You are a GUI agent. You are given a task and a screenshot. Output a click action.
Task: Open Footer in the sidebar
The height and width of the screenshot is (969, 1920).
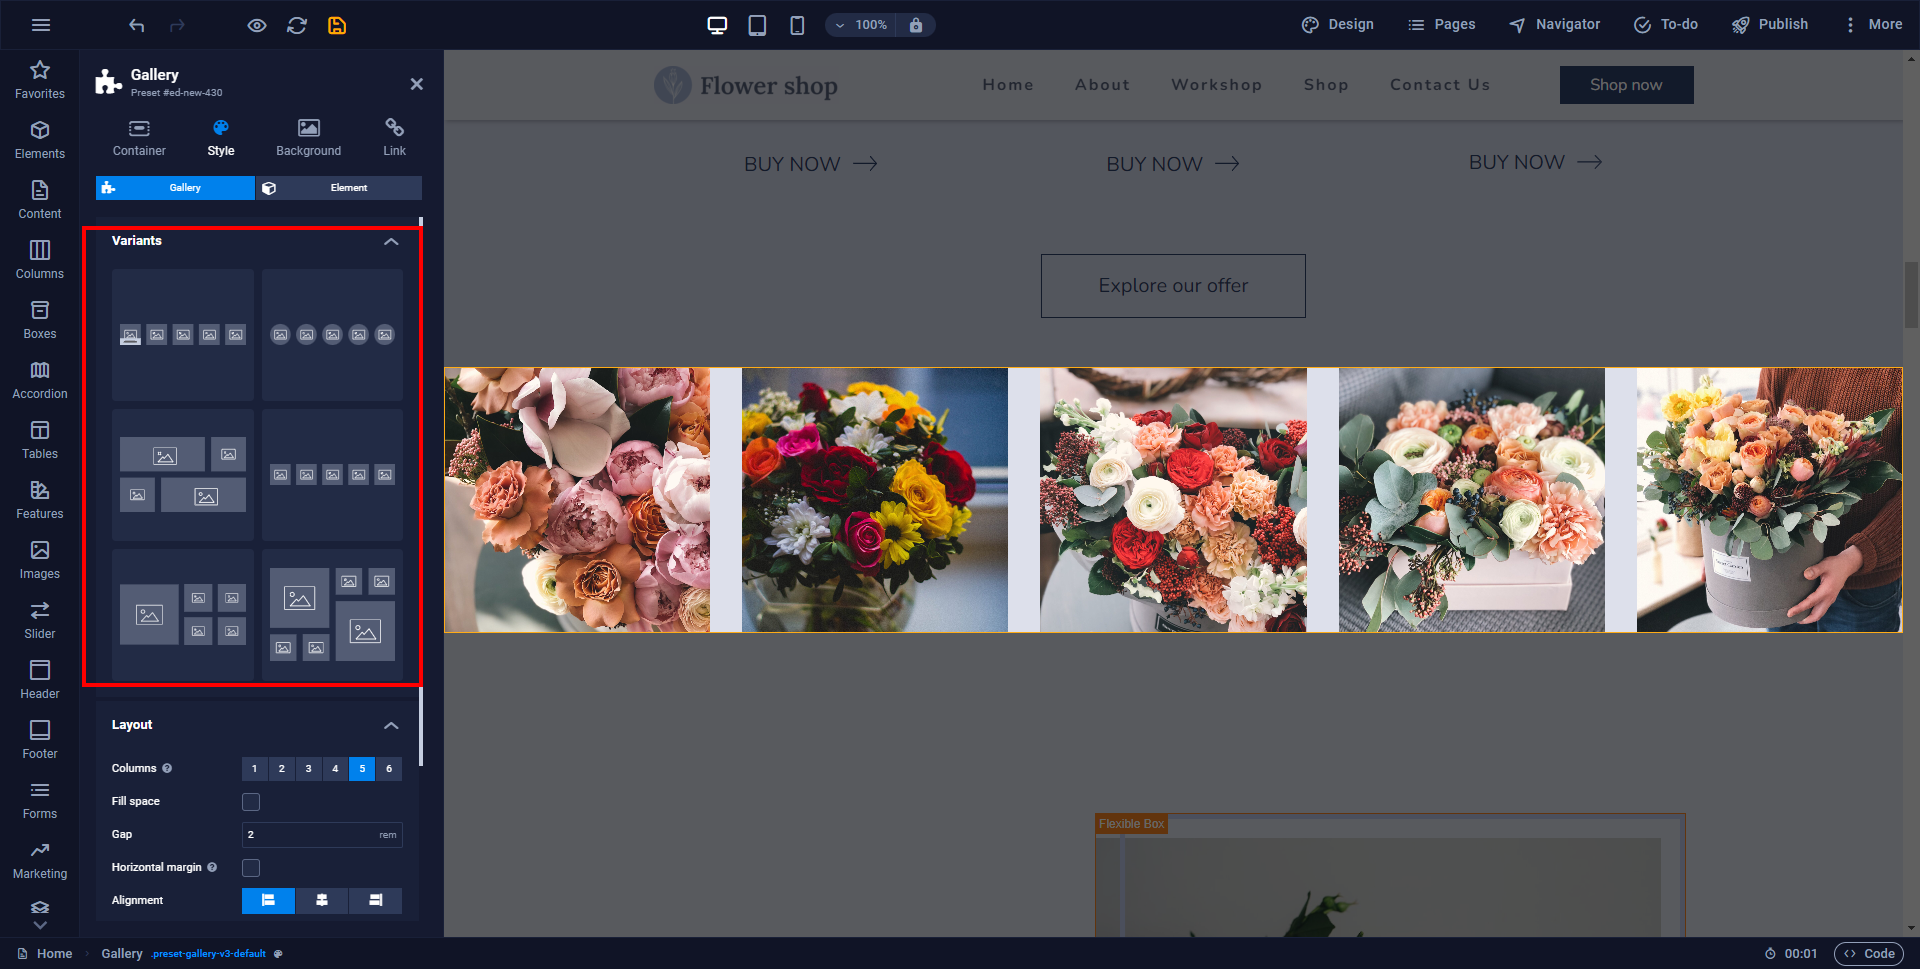point(40,740)
